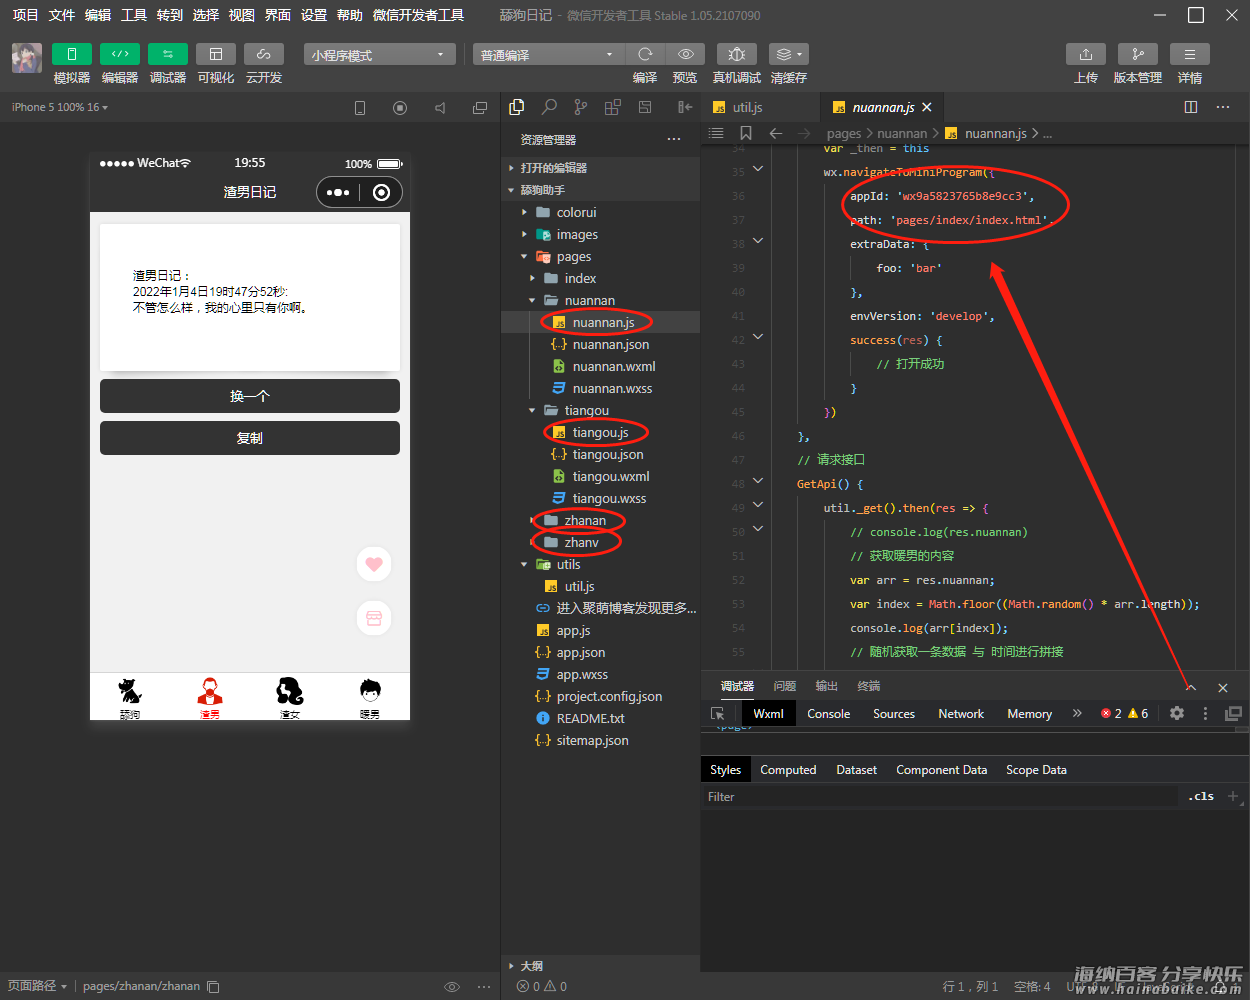Image resolution: width=1250 pixels, height=1000 pixels.
Task: Open the source control icon
Action: [581, 107]
